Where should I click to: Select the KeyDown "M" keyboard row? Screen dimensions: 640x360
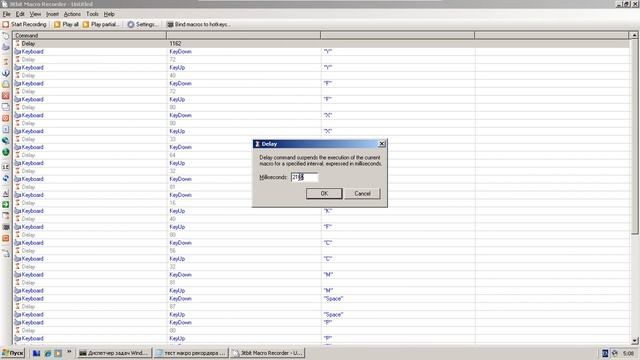(x=321, y=275)
